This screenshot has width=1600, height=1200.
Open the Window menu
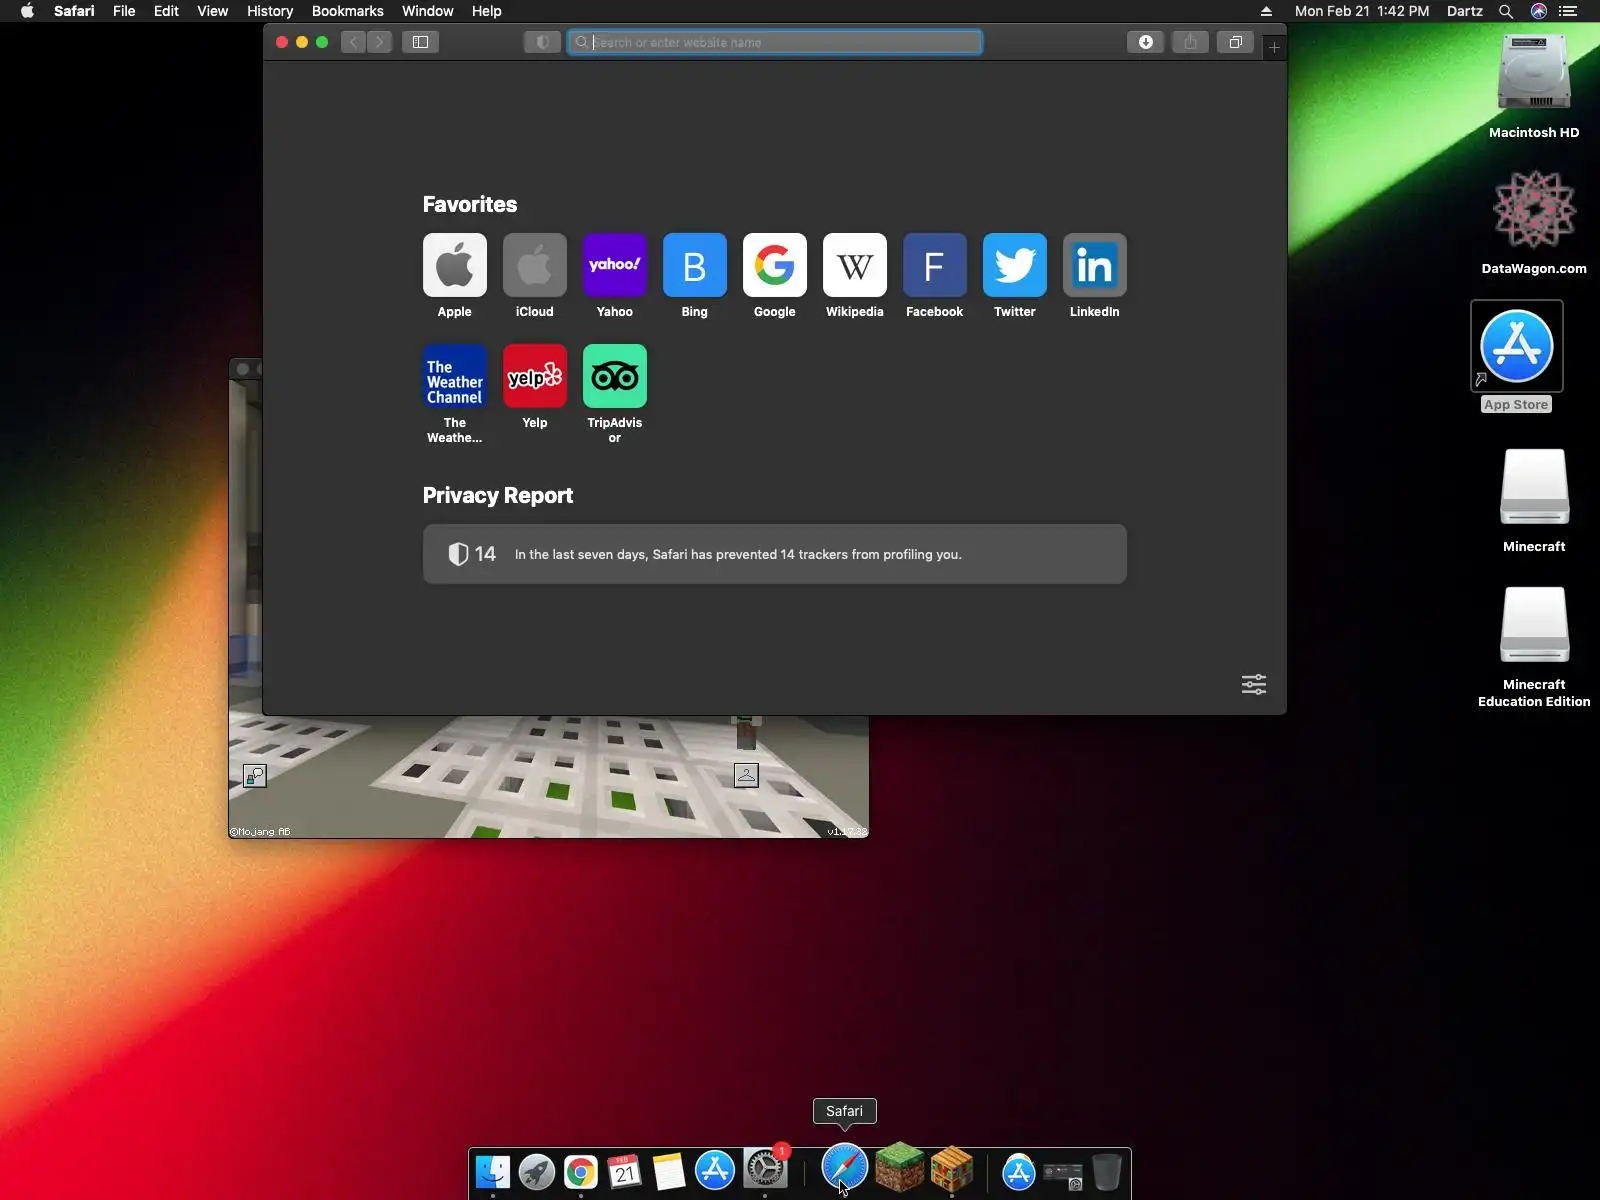tap(428, 11)
